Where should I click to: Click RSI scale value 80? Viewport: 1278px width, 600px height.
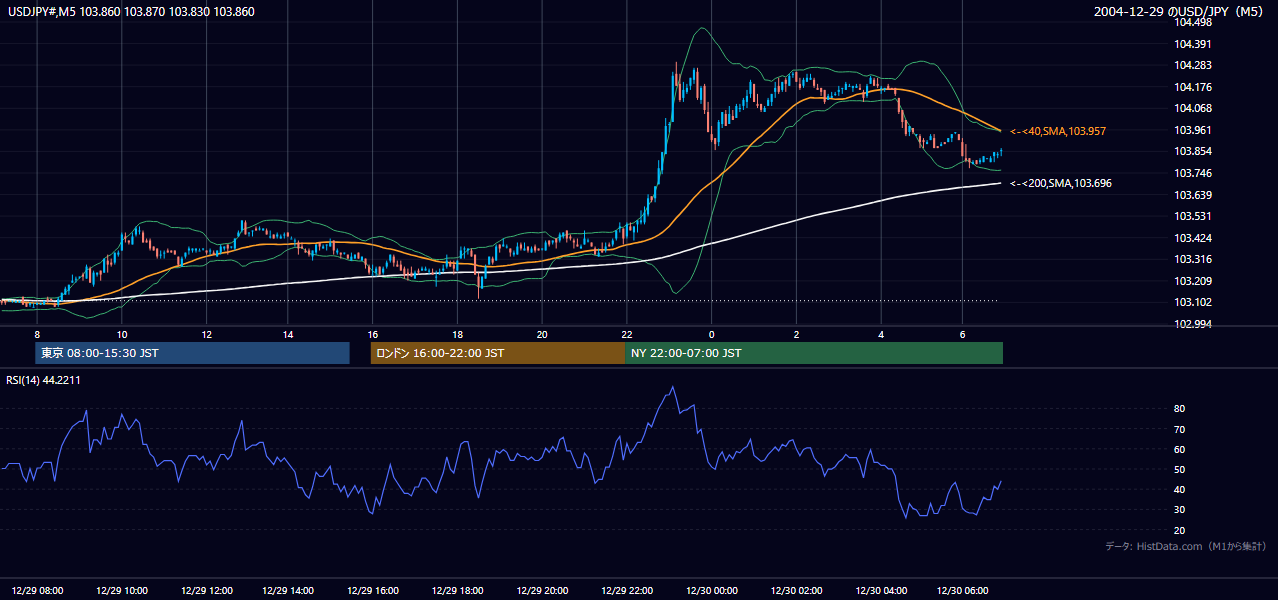pyautogui.click(x=1180, y=409)
